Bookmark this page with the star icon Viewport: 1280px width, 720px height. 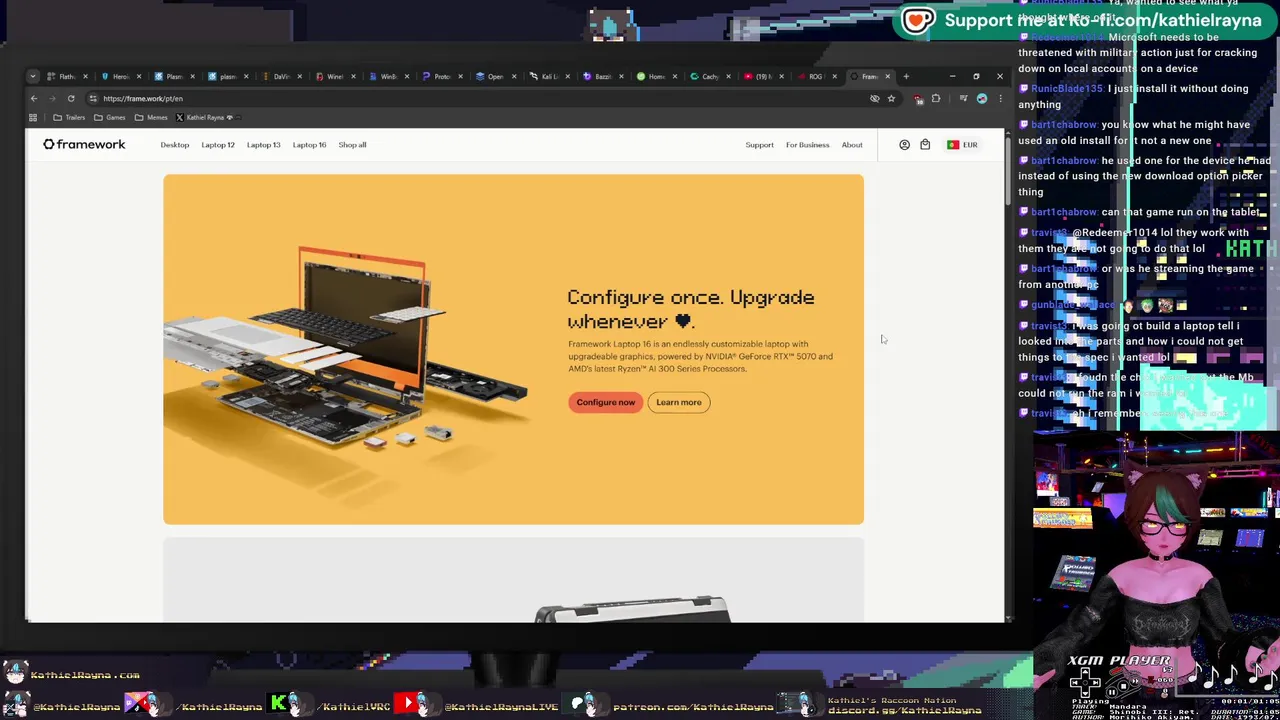891,98
